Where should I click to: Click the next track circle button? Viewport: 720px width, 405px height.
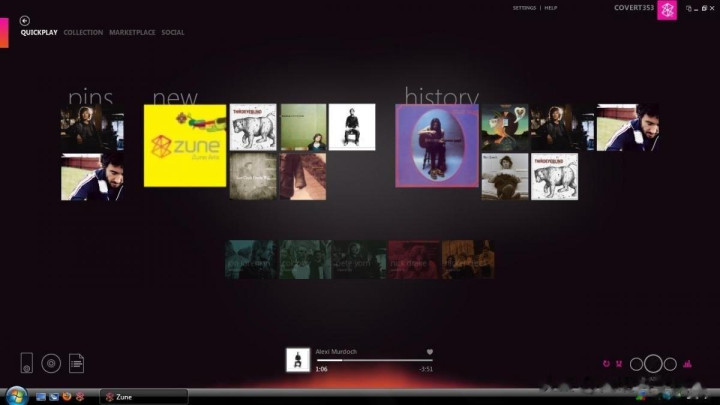tap(670, 364)
